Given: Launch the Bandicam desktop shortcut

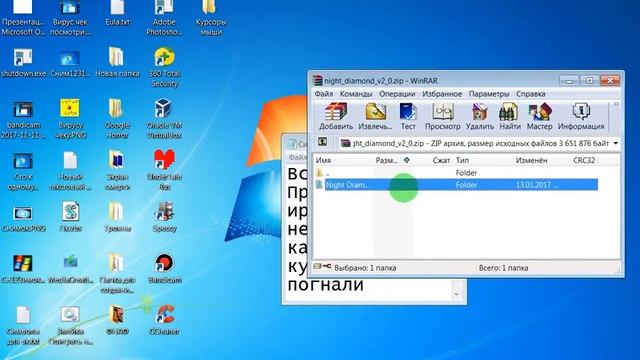Looking at the screenshot, I should pos(164,269).
